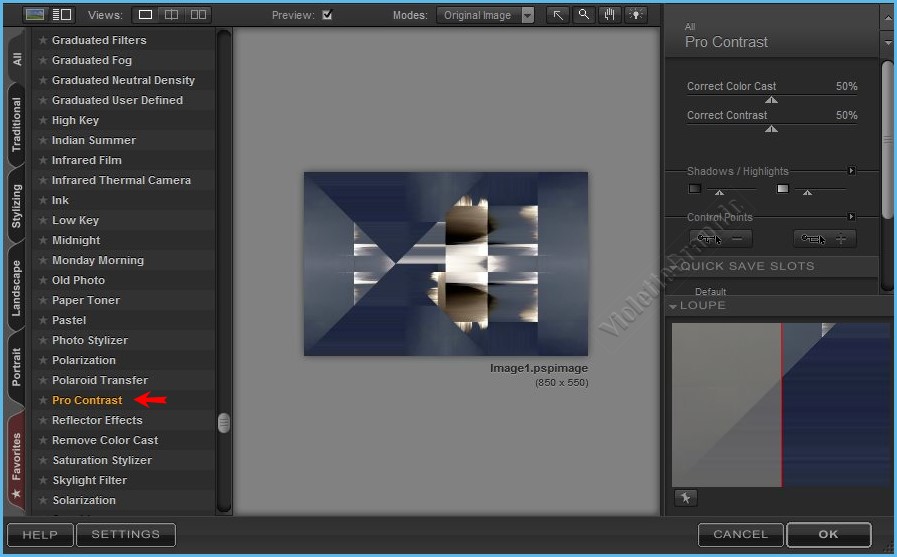Switch to single image view
The width and height of the screenshot is (897, 557).
click(146, 15)
